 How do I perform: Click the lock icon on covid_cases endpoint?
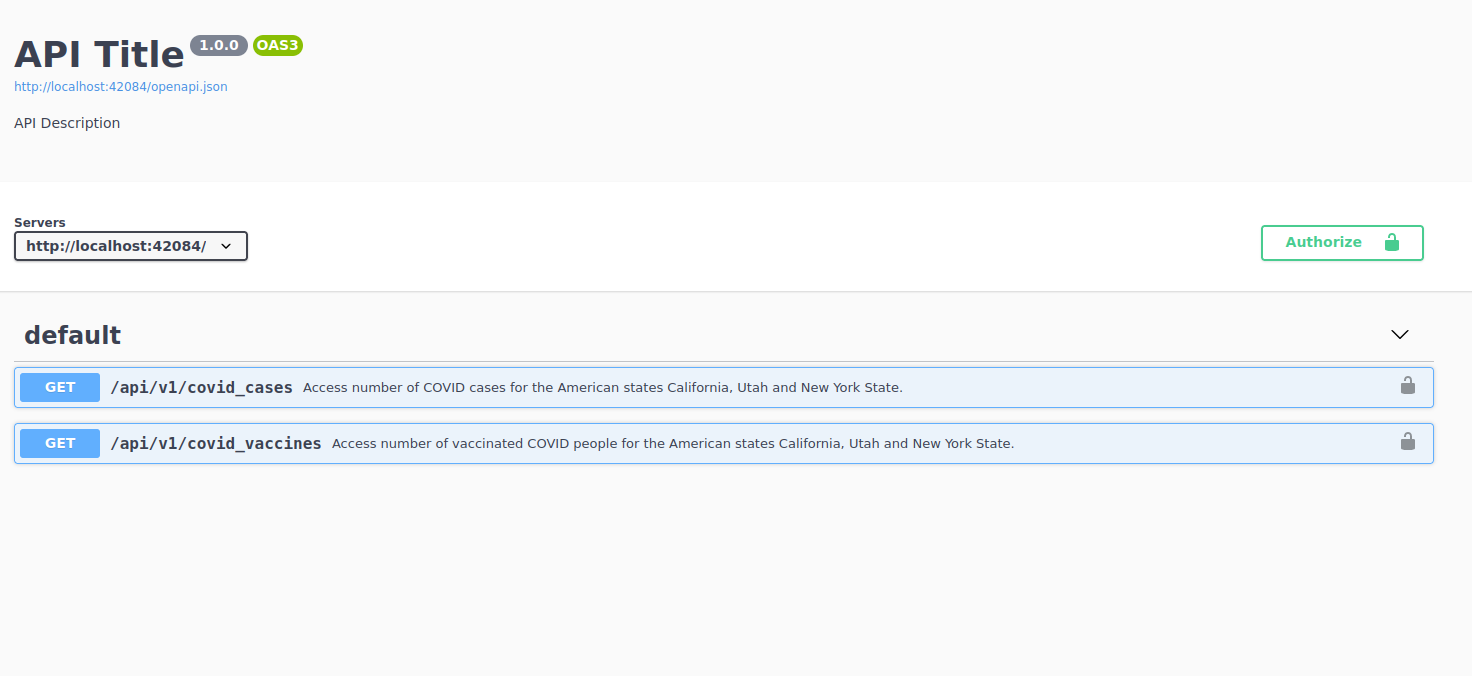pos(1407,386)
